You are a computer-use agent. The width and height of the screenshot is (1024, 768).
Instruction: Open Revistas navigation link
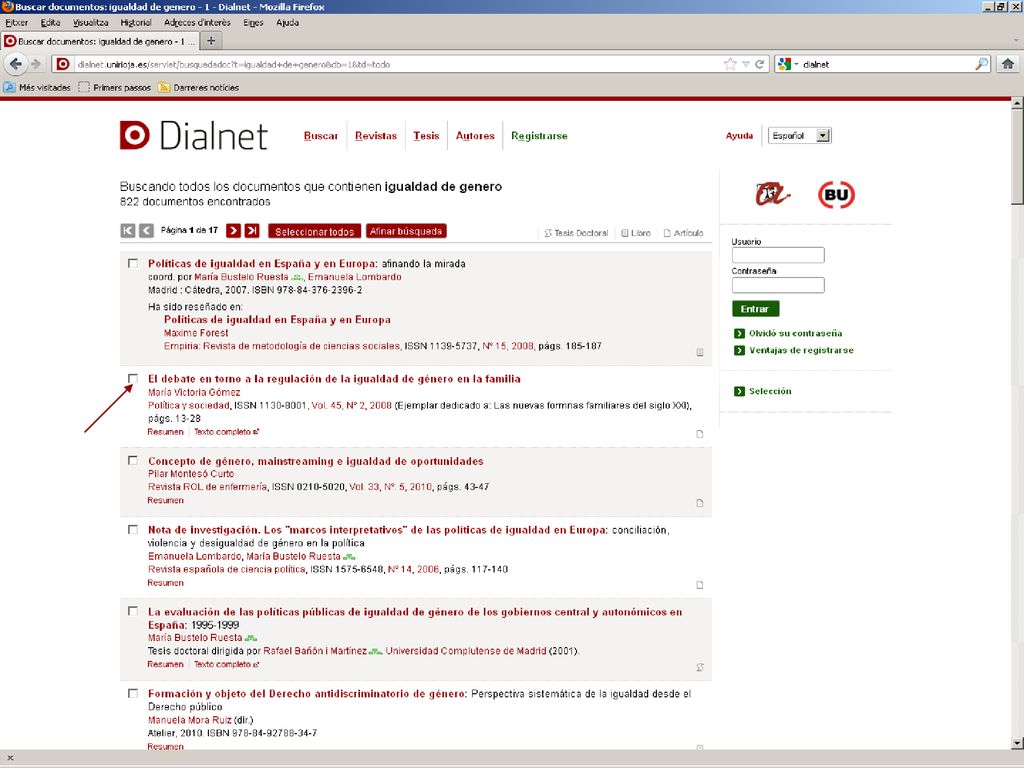376,136
